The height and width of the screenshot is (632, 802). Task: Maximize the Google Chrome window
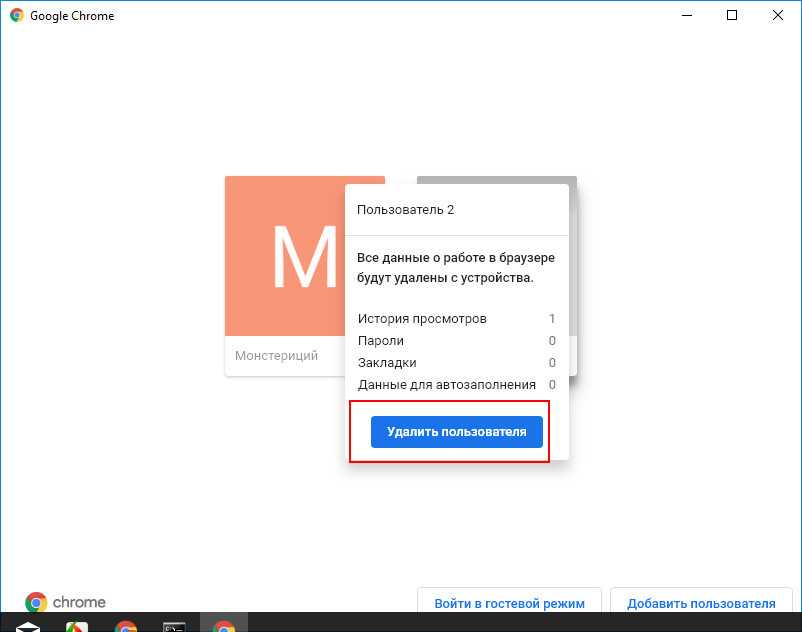click(x=732, y=16)
